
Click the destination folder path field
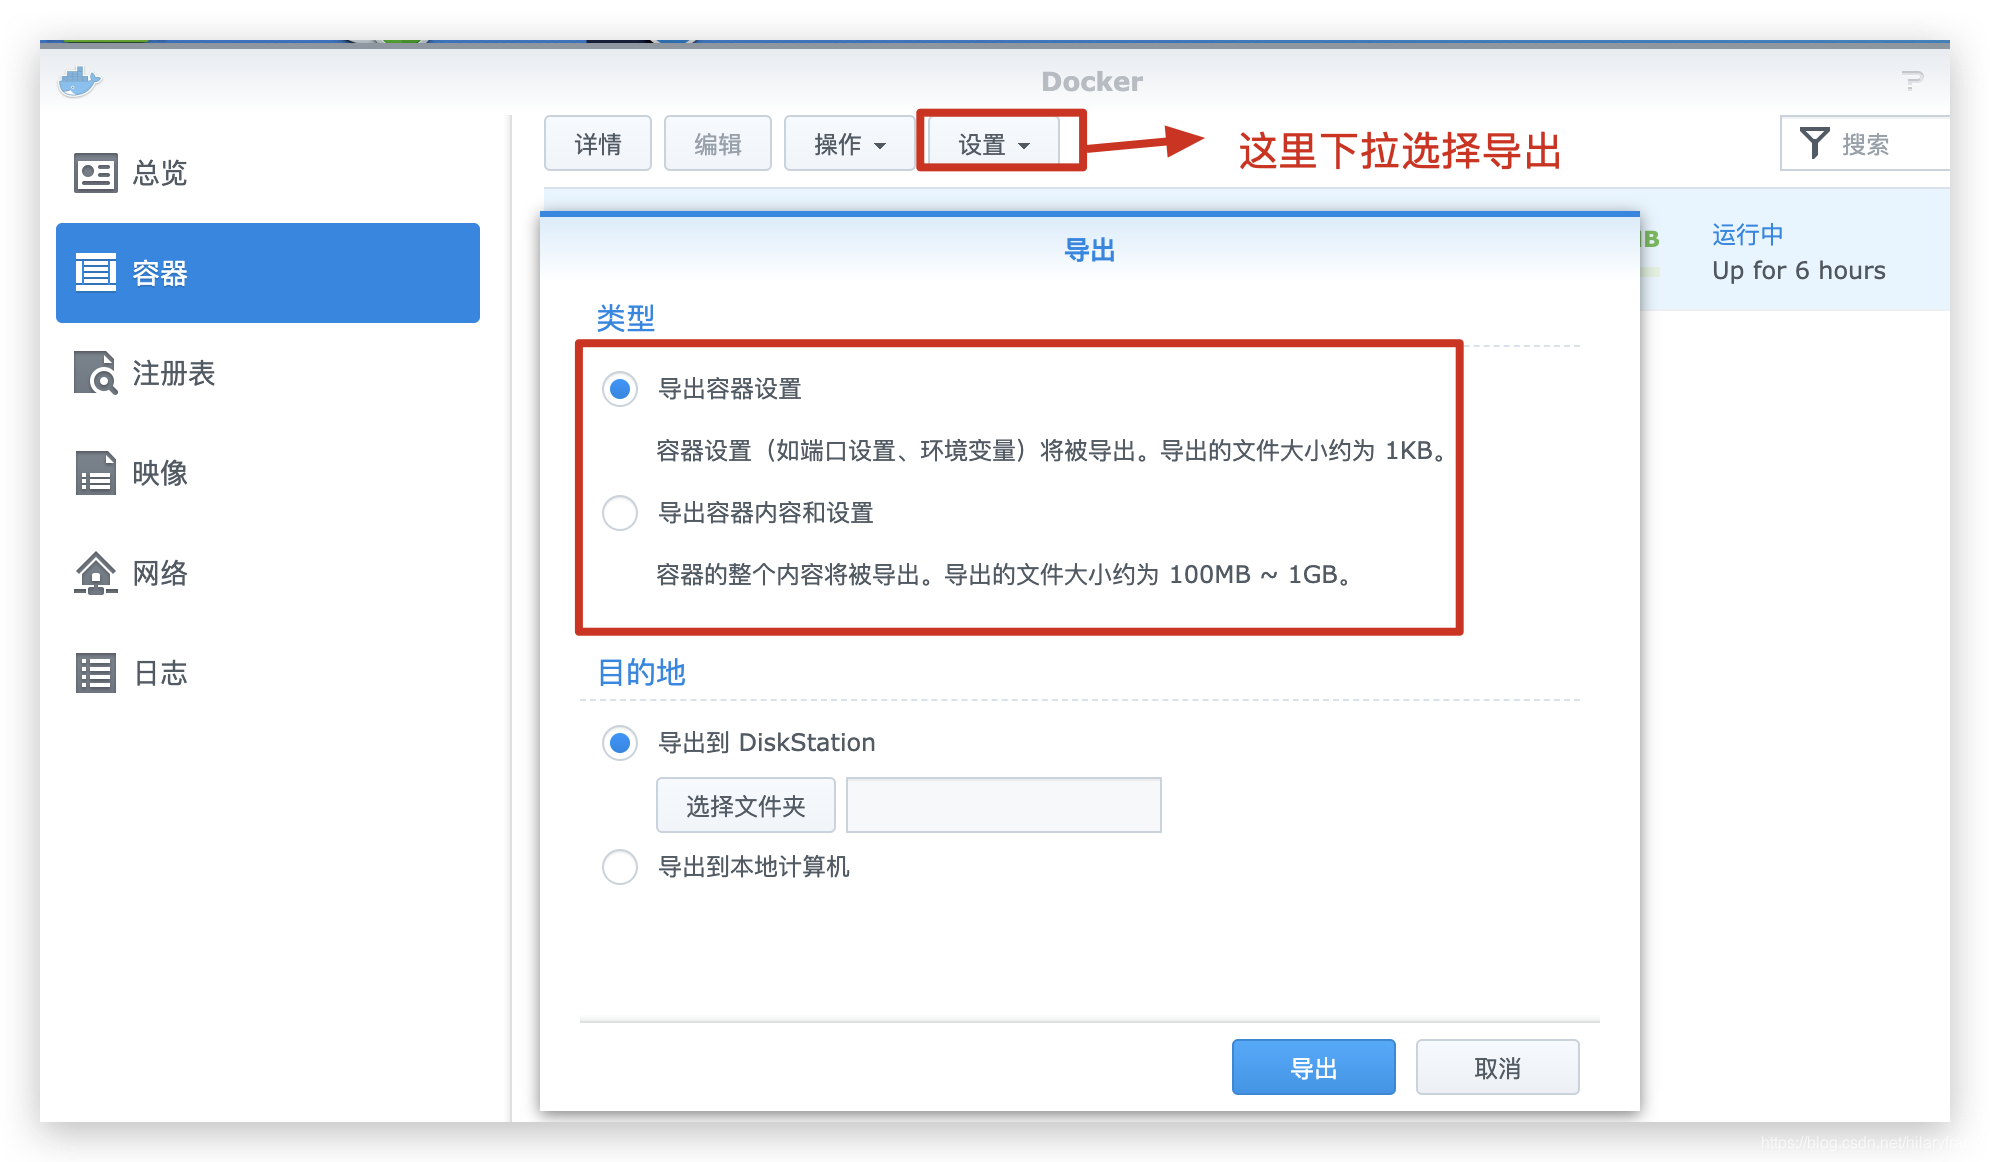pyautogui.click(x=1003, y=806)
